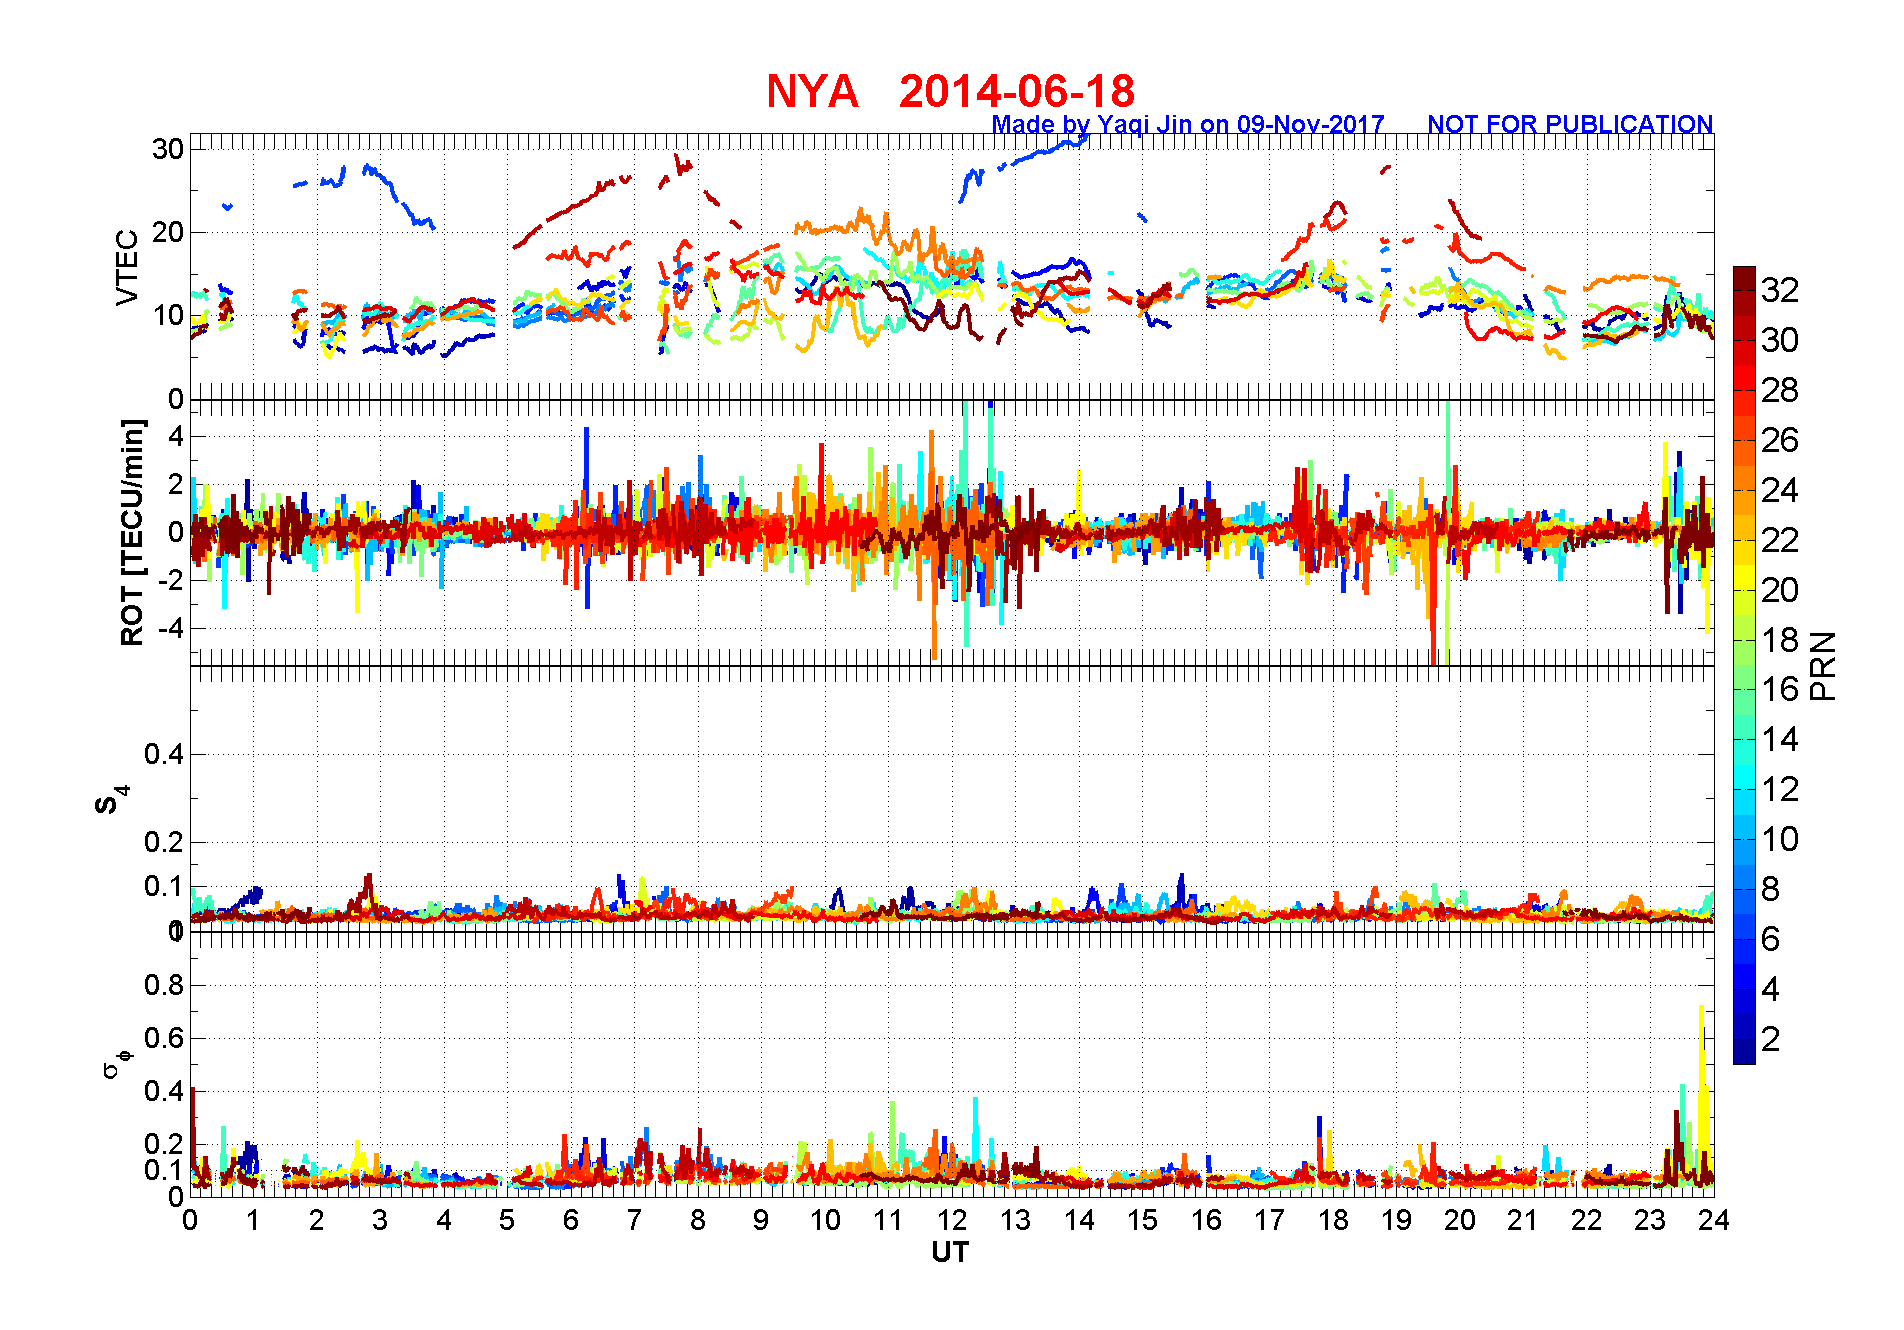Click the dark blue bottom of the PRN colorbar

click(x=1744, y=1051)
